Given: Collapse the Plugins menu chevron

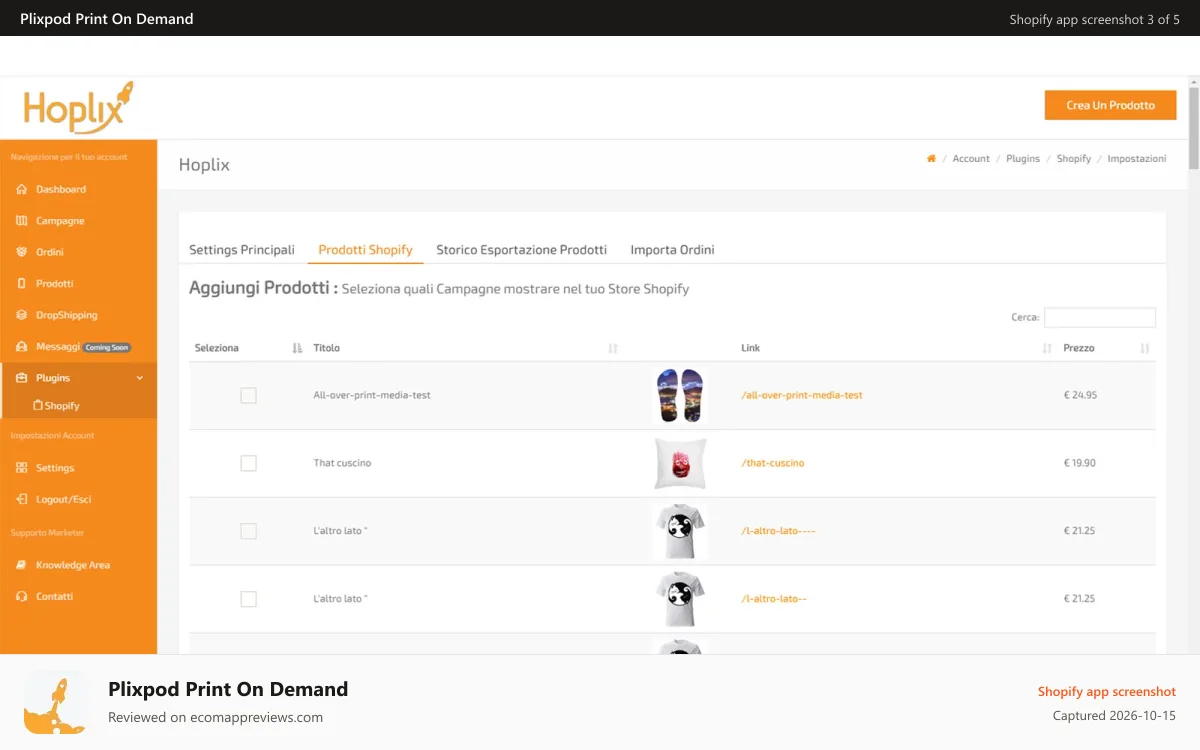Looking at the screenshot, I should (x=140, y=378).
